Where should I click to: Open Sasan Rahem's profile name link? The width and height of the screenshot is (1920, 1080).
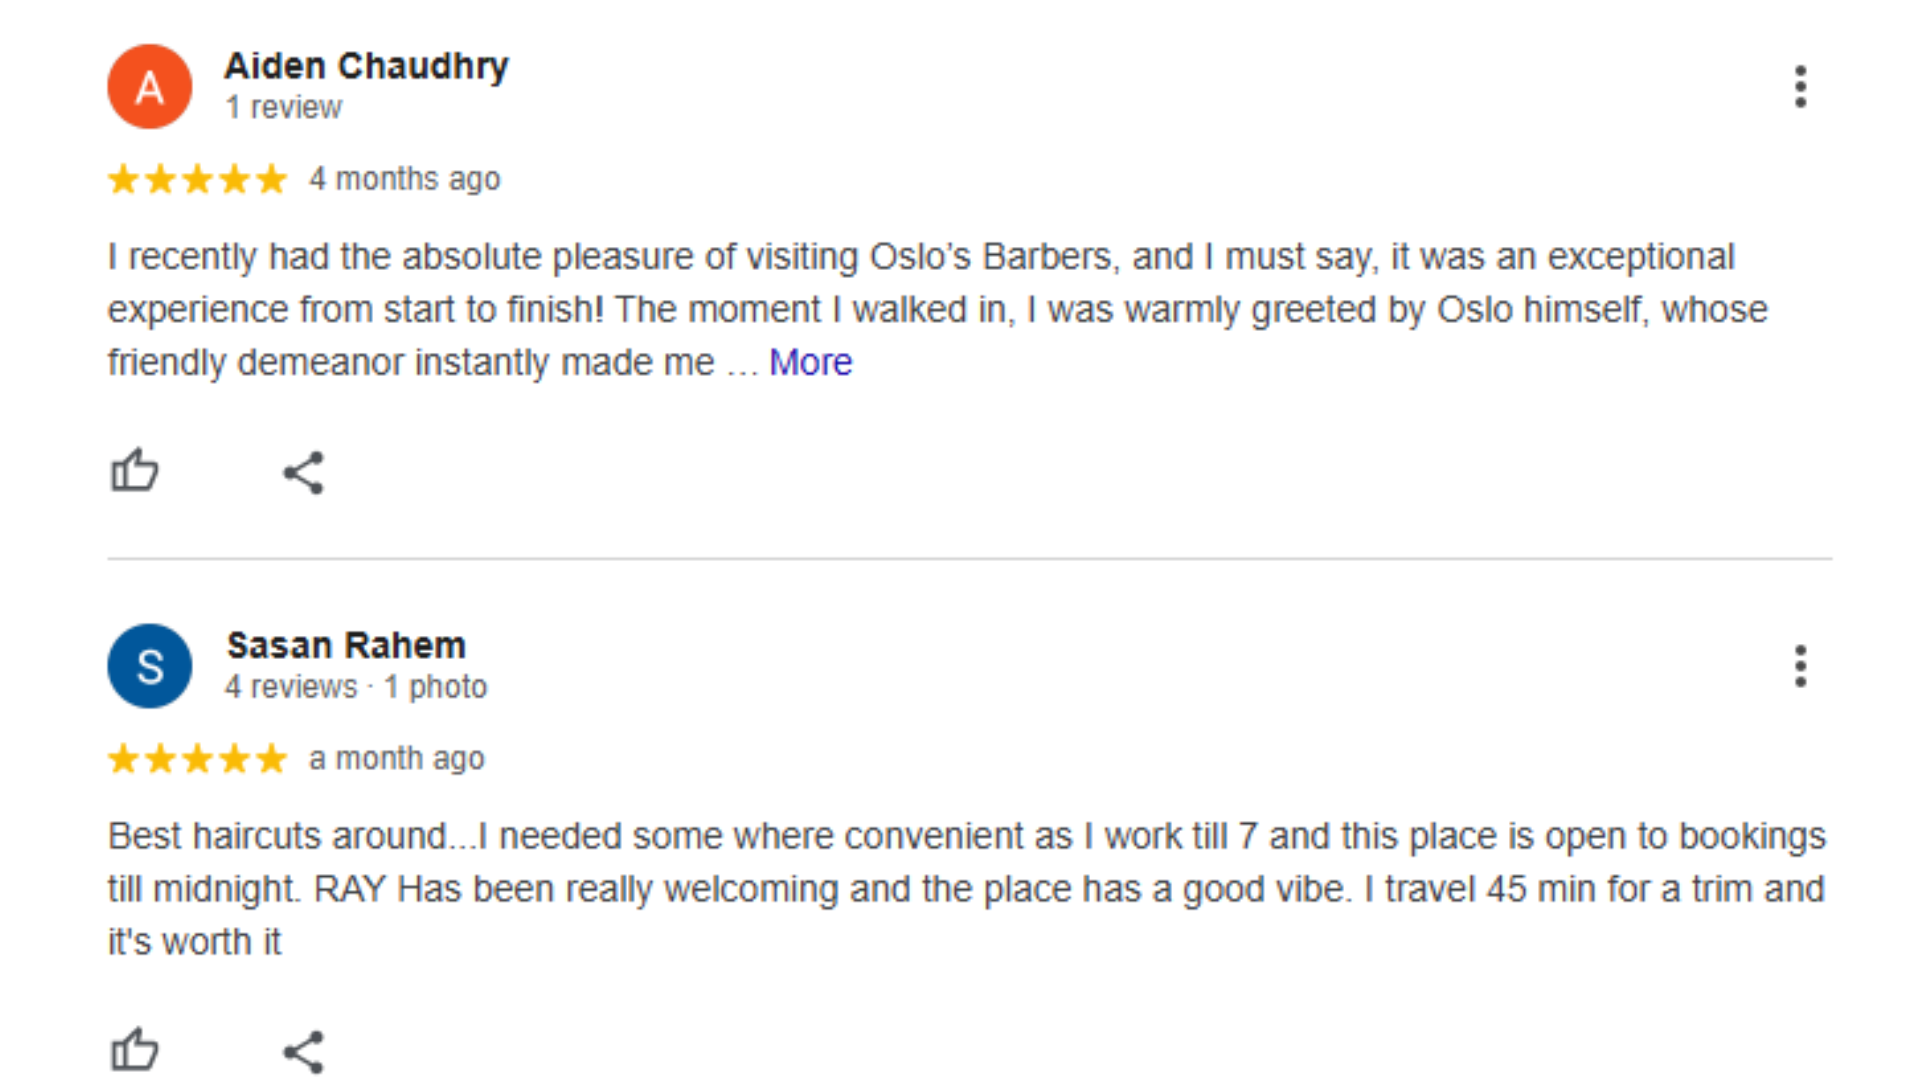(346, 645)
